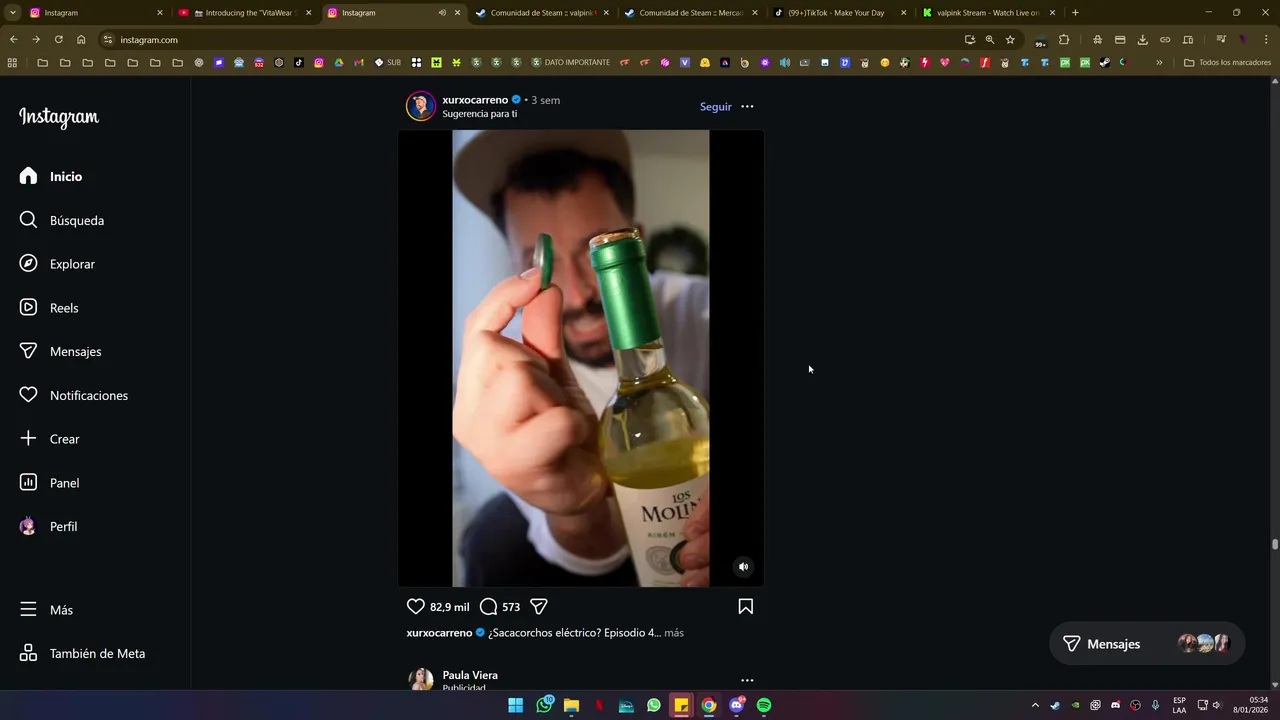View 82,9 mil likes count

click(449, 607)
